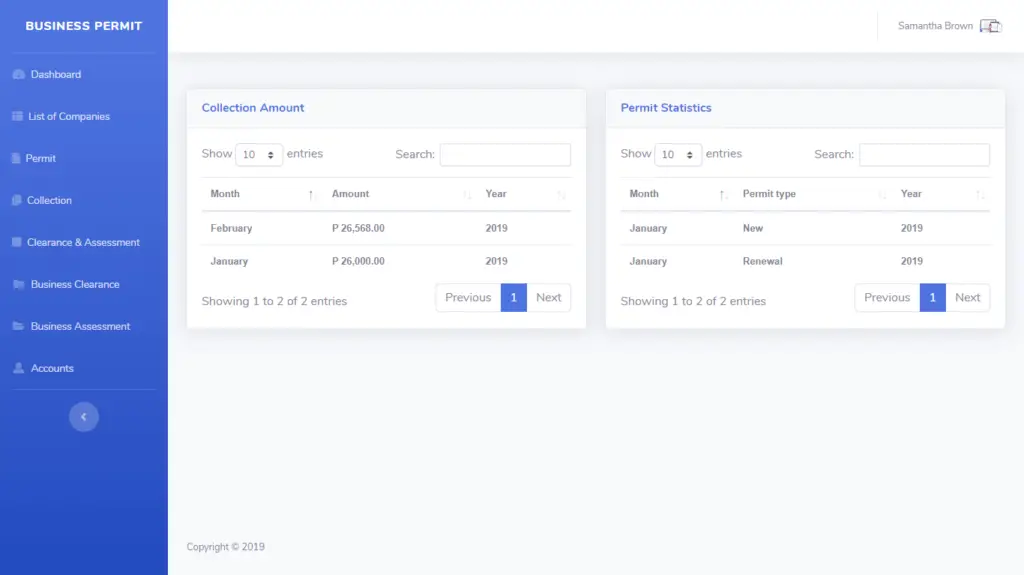Sort Collection Amount table by Year column
This screenshot has height=575, width=1024.
click(525, 194)
